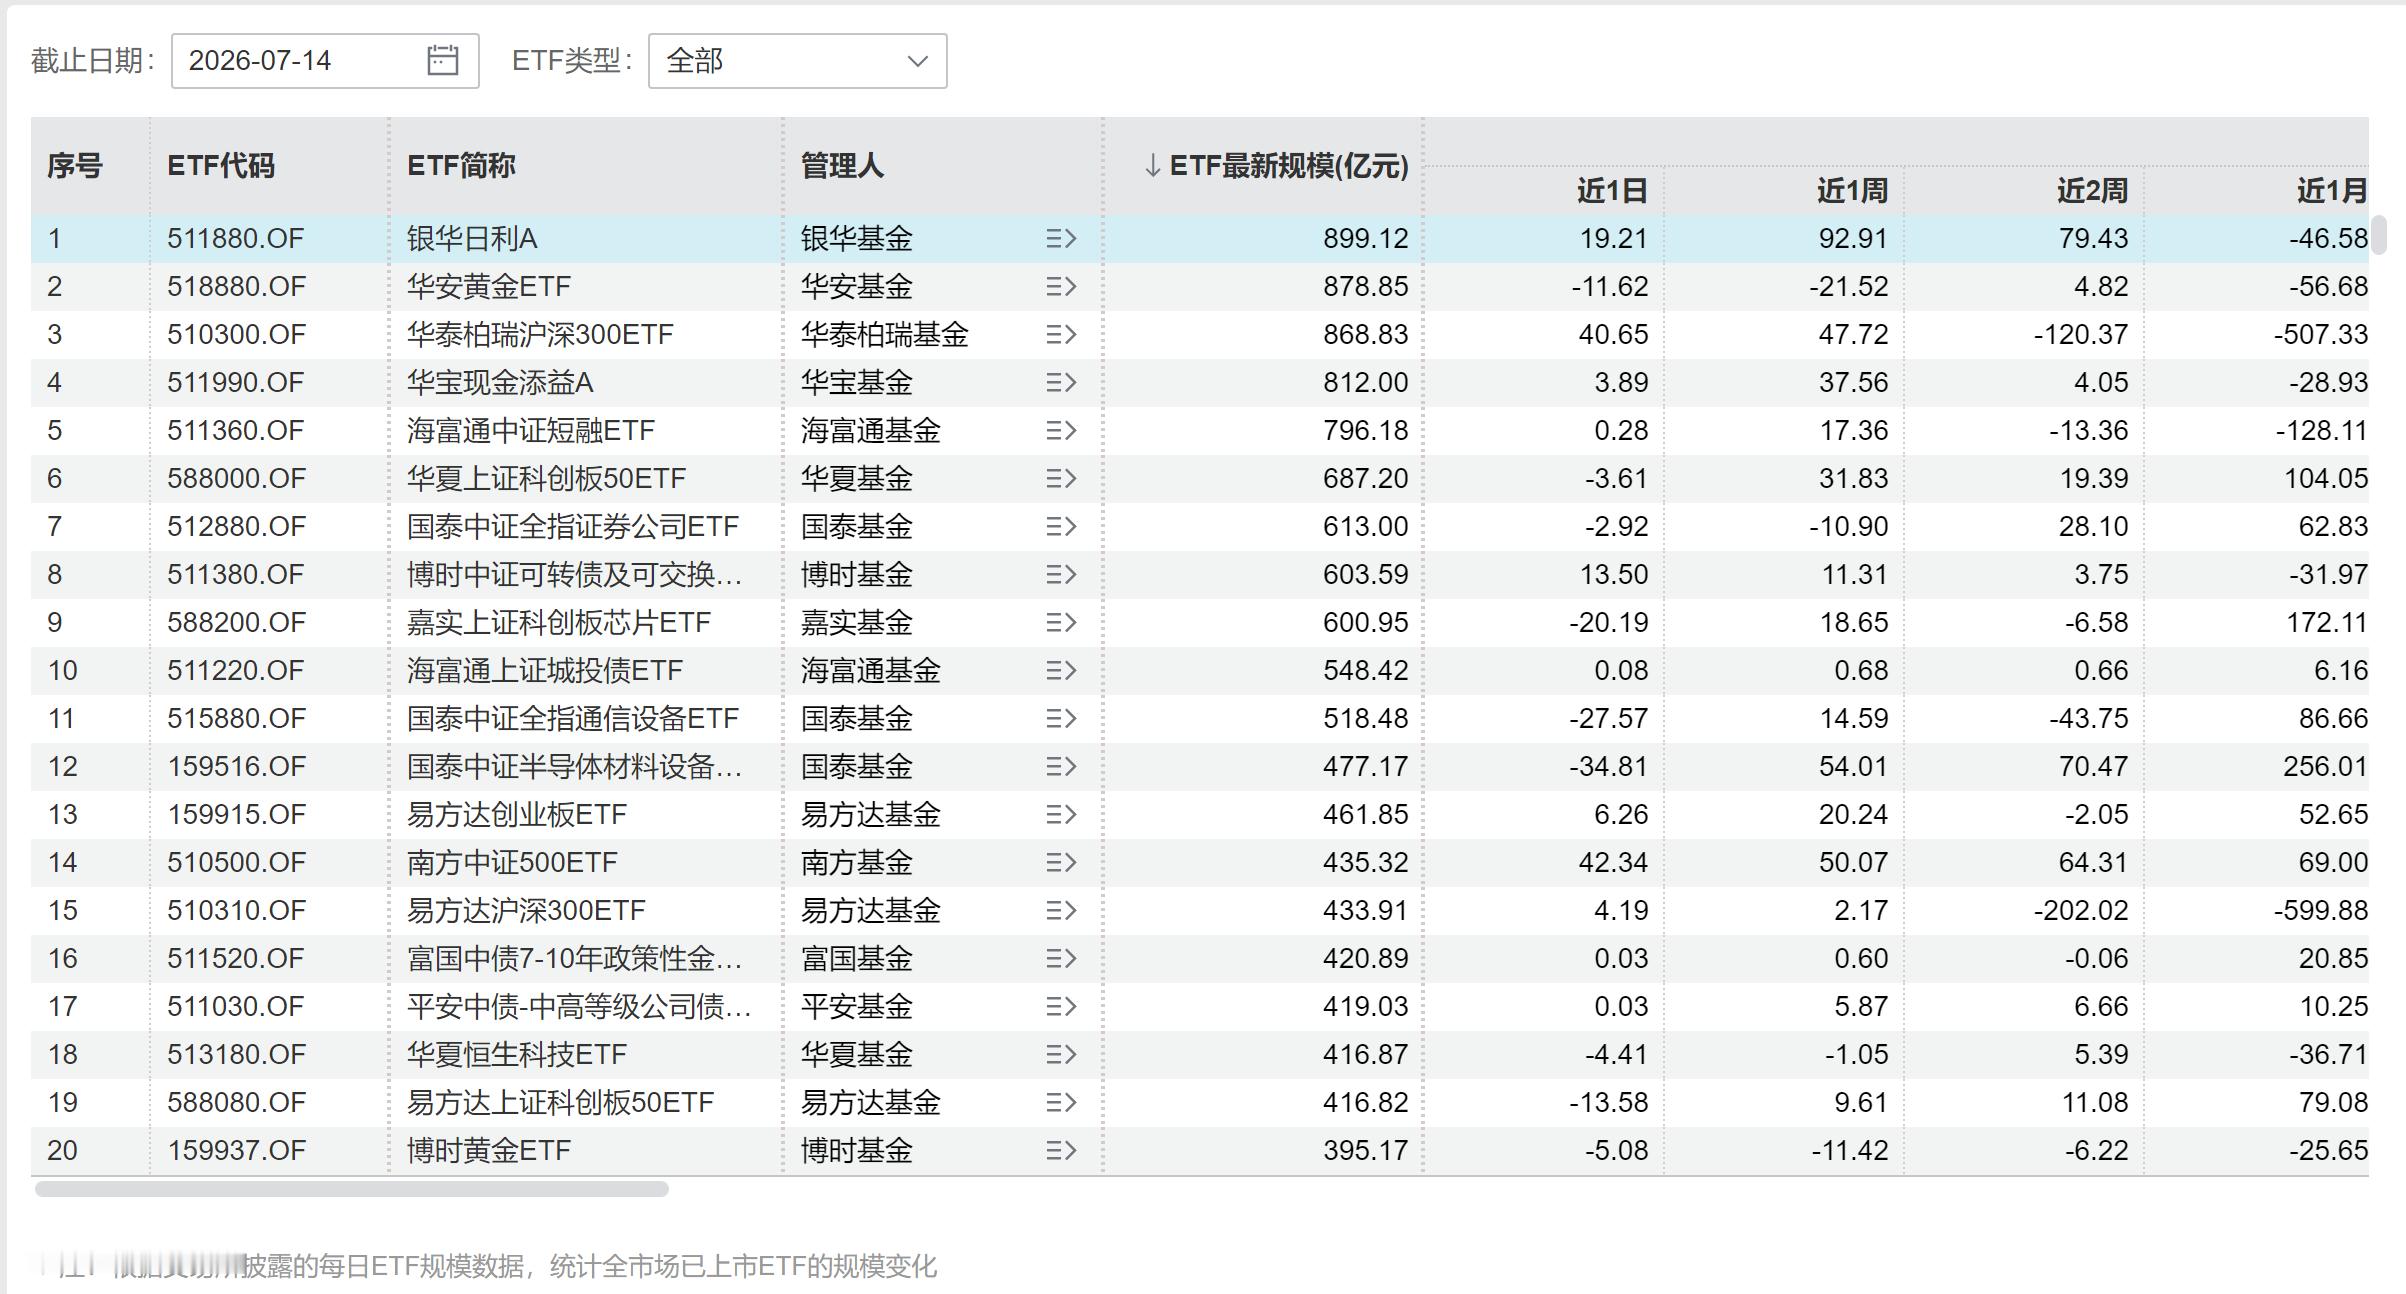Click detail arrow icon for 南方基金 row

pyautogui.click(x=1061, y=862)
